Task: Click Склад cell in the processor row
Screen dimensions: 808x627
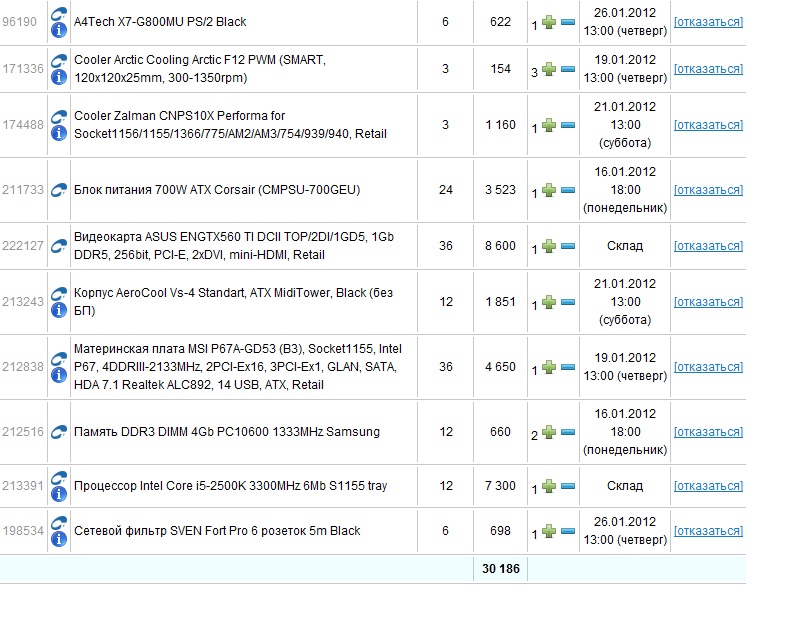Action: click(x=625, y=486)
